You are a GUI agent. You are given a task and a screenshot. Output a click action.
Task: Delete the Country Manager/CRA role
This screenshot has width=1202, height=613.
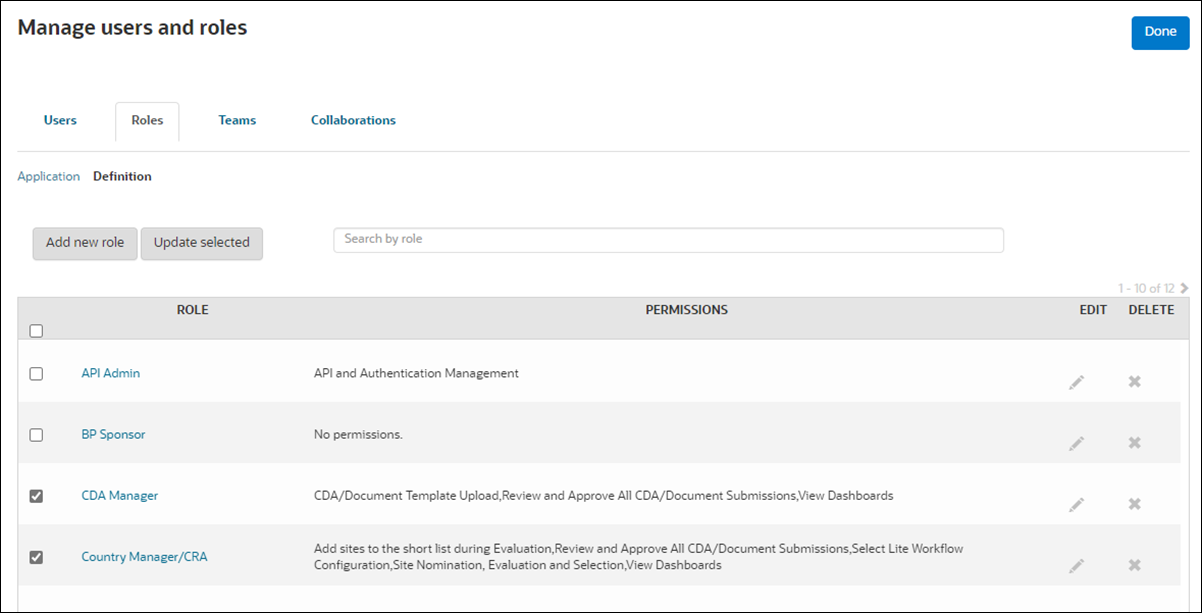(1135, 566)
